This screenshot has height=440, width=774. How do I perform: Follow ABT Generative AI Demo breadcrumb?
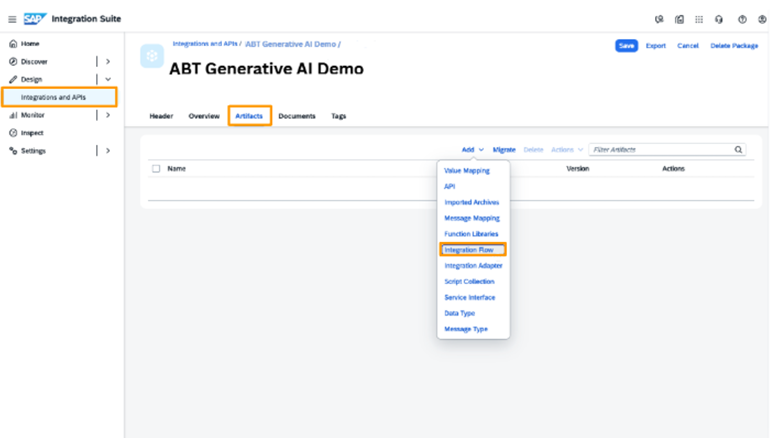click(x=291, y=44)
